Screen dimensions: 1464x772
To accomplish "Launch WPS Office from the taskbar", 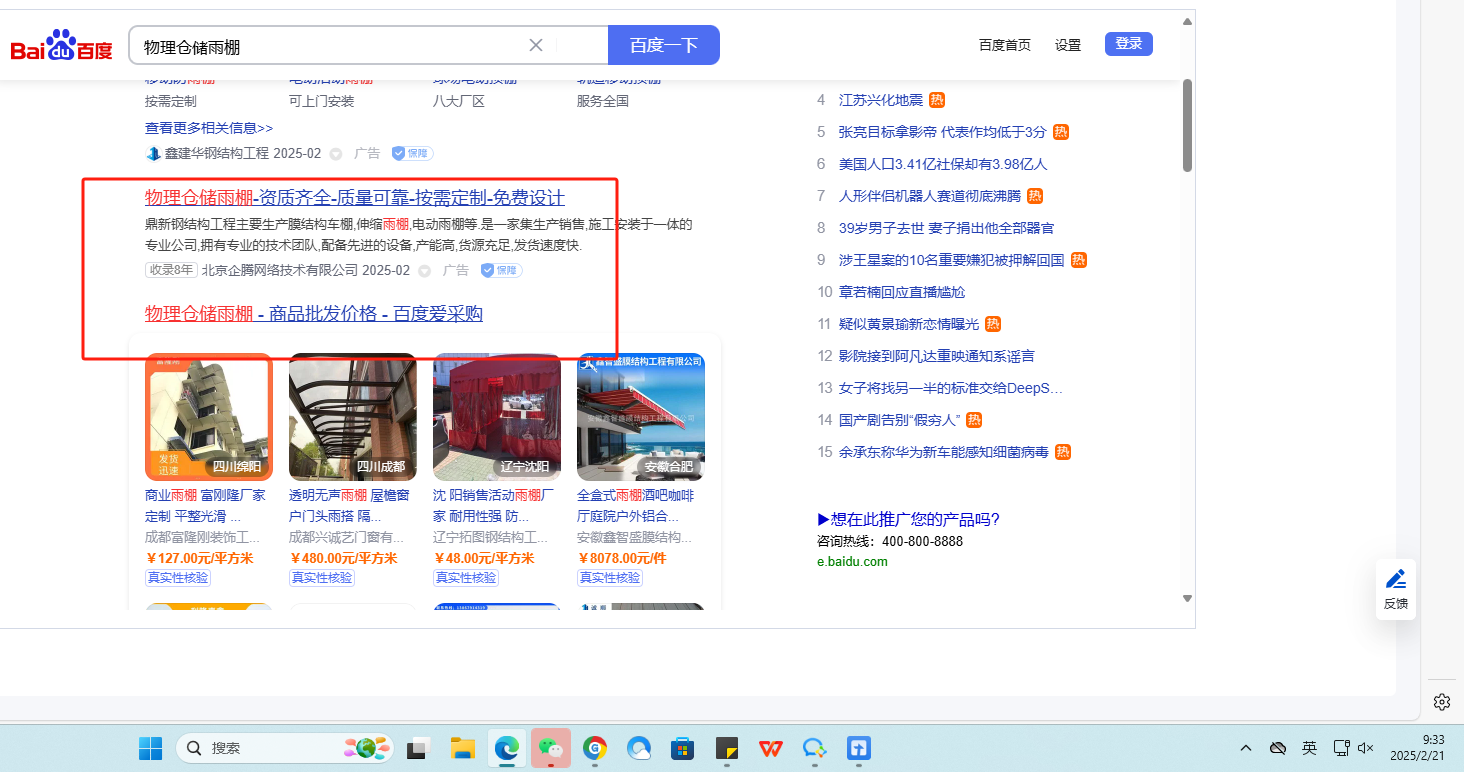I will (770, 748).
